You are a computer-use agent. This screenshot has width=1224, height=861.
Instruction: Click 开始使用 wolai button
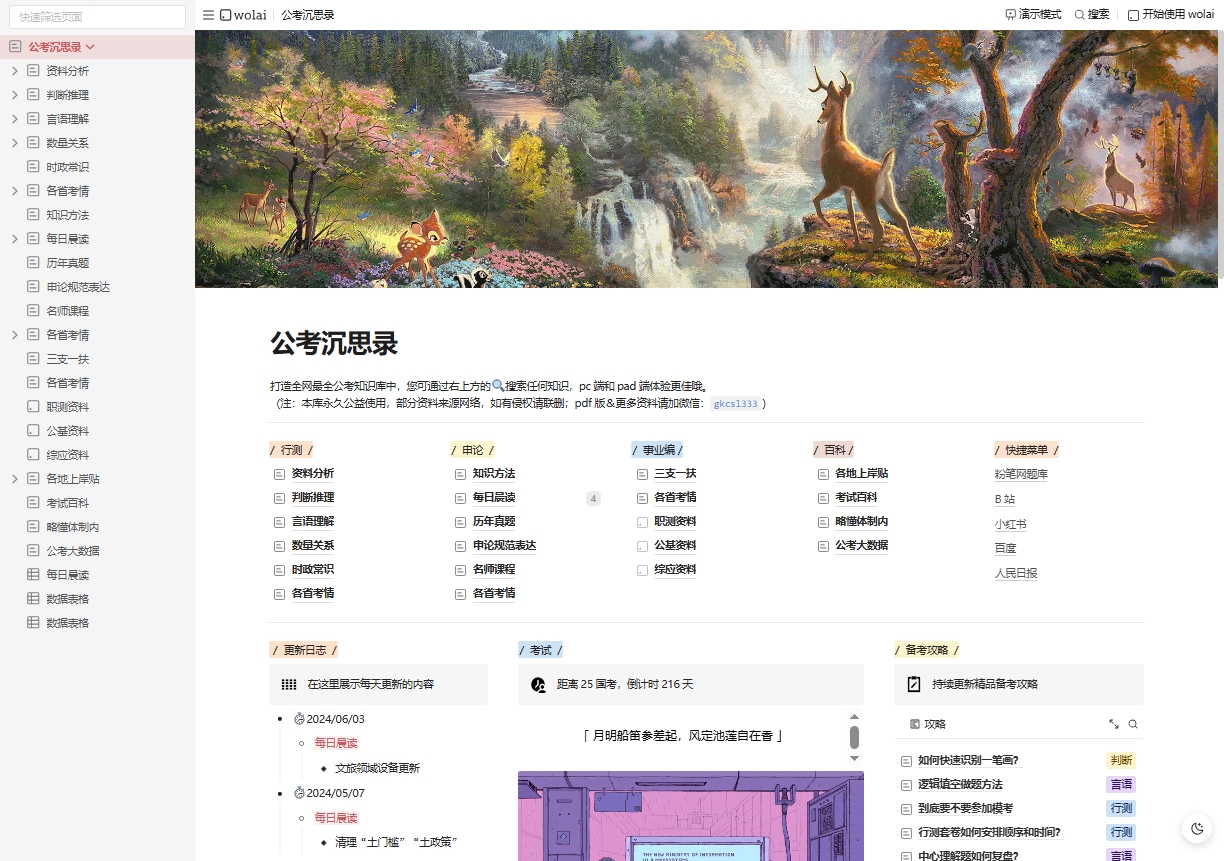(x=1170, y=15)
